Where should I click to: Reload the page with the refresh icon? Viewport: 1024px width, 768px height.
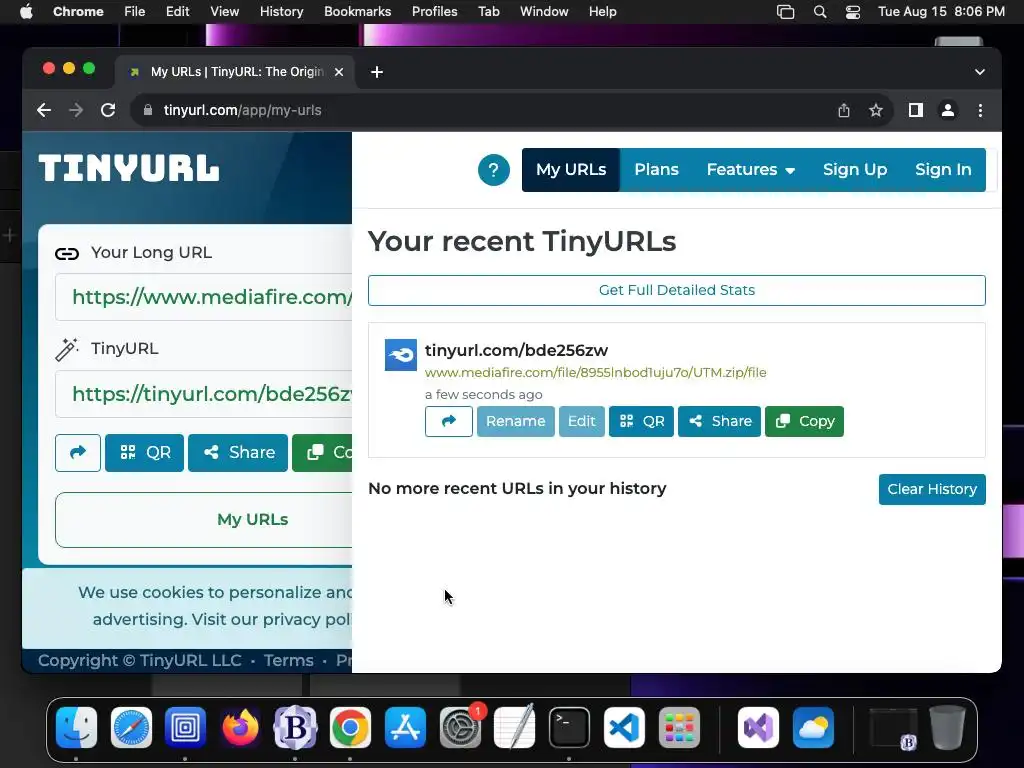coord(108,110)
